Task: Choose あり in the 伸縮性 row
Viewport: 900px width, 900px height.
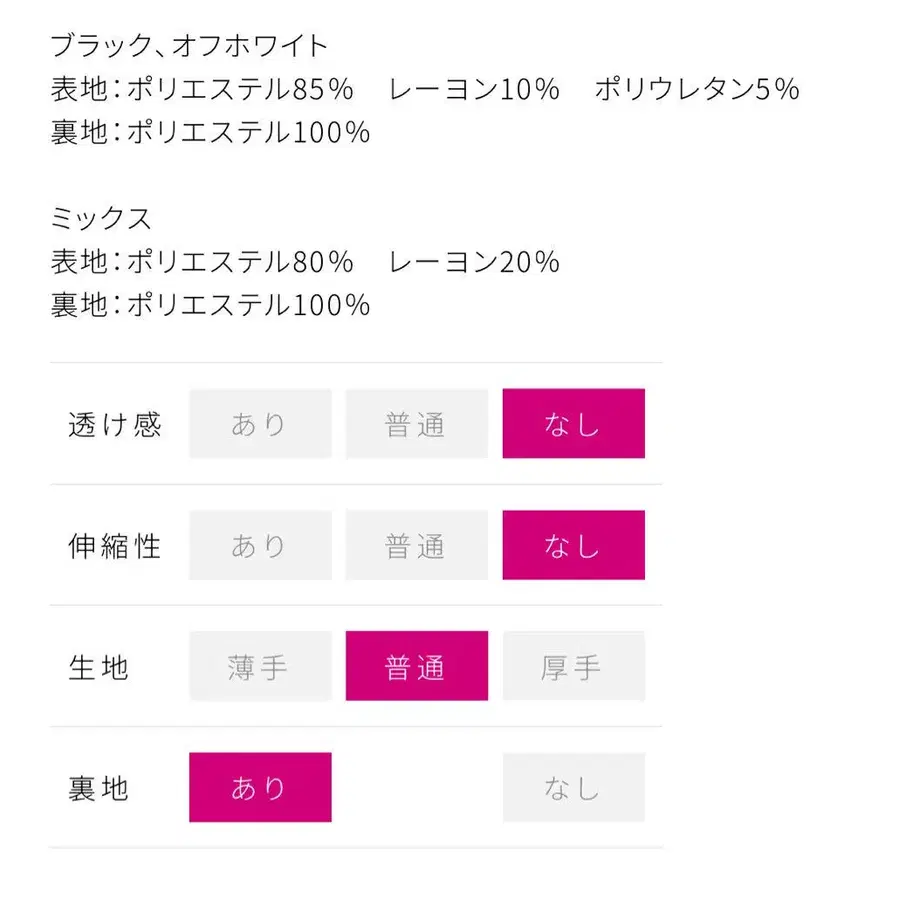Action: pyautogui.click(x=260, y=545)
